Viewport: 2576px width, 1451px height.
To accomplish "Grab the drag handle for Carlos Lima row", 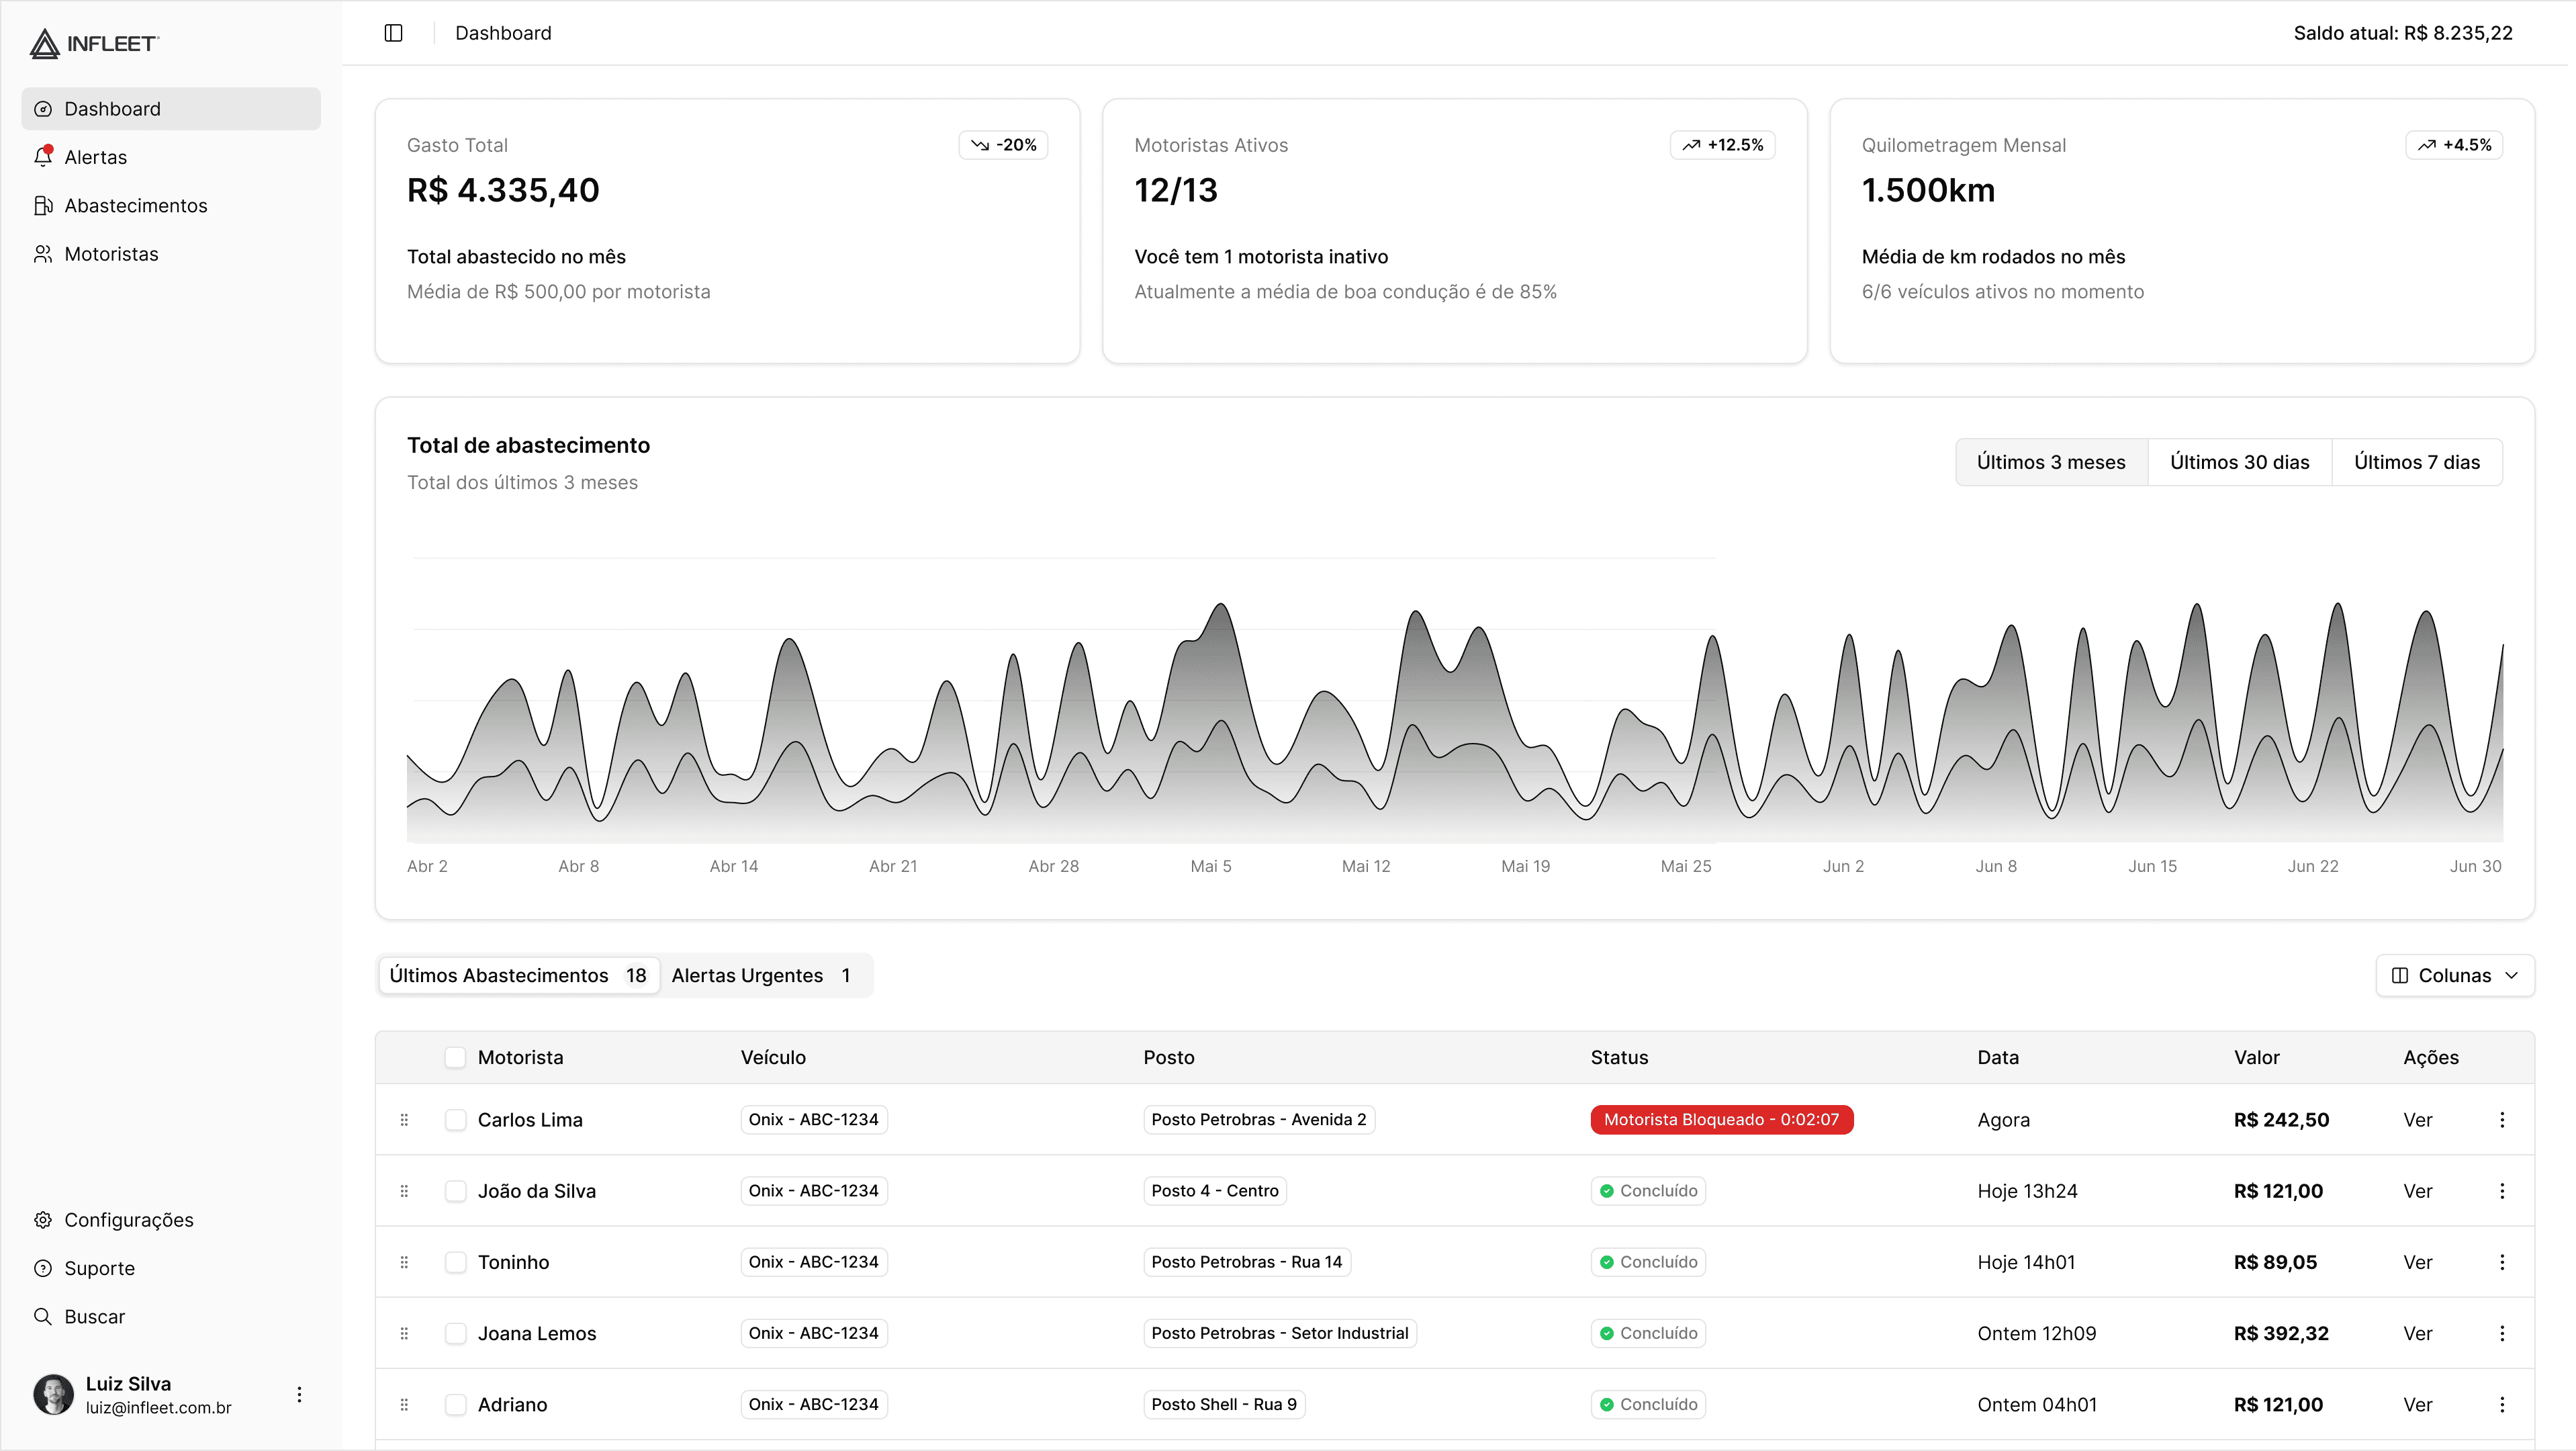I will [404, 1119].
